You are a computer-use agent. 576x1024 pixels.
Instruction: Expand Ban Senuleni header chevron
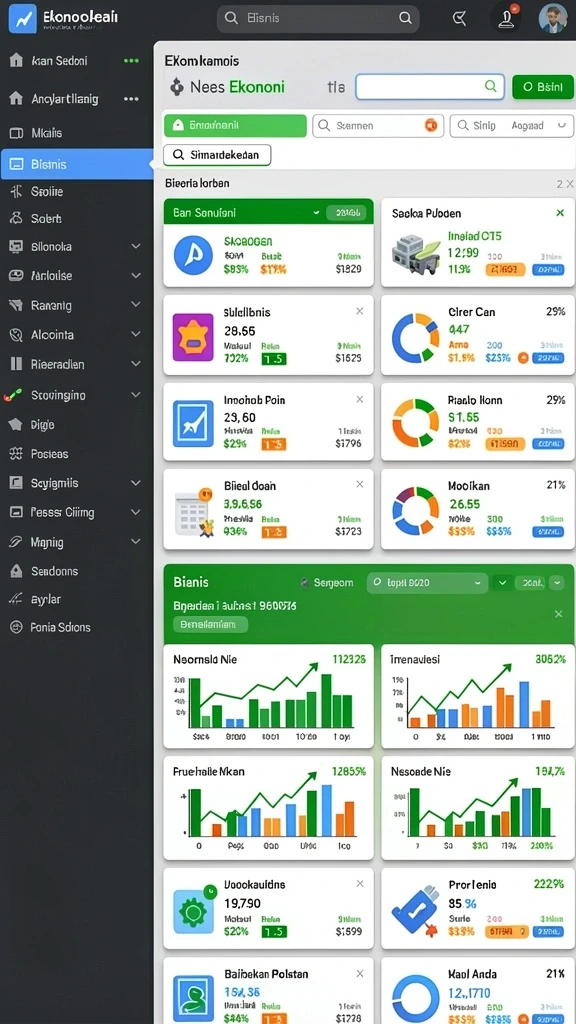316,212
